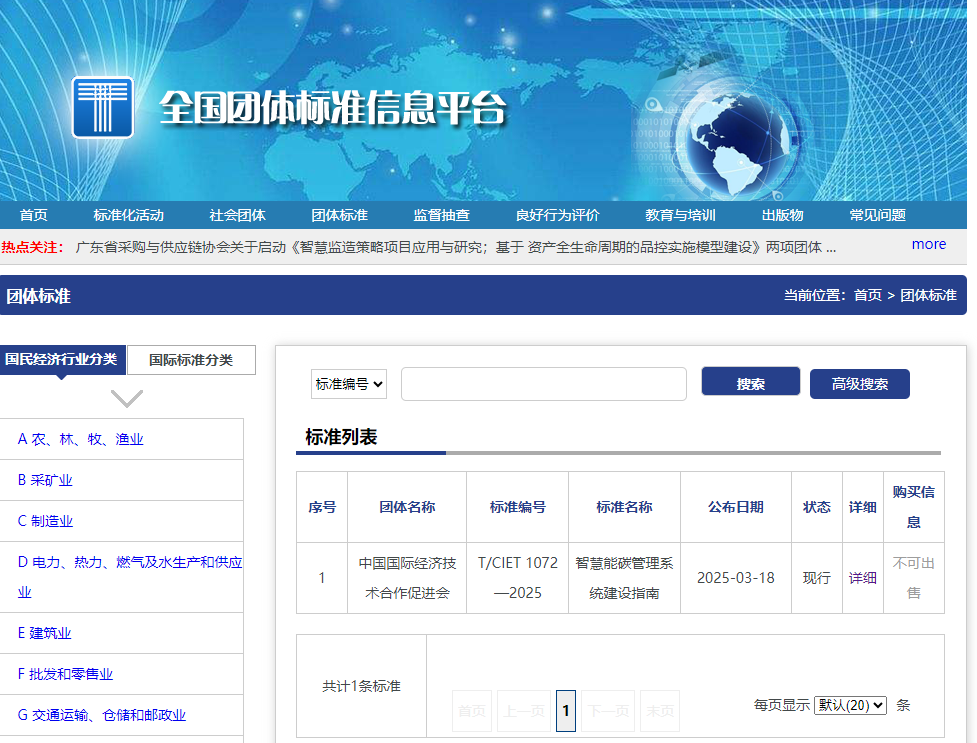This screenshot has height=743, width=977.
Task: Select category C 制造业
Action: [x=46, y=521]
